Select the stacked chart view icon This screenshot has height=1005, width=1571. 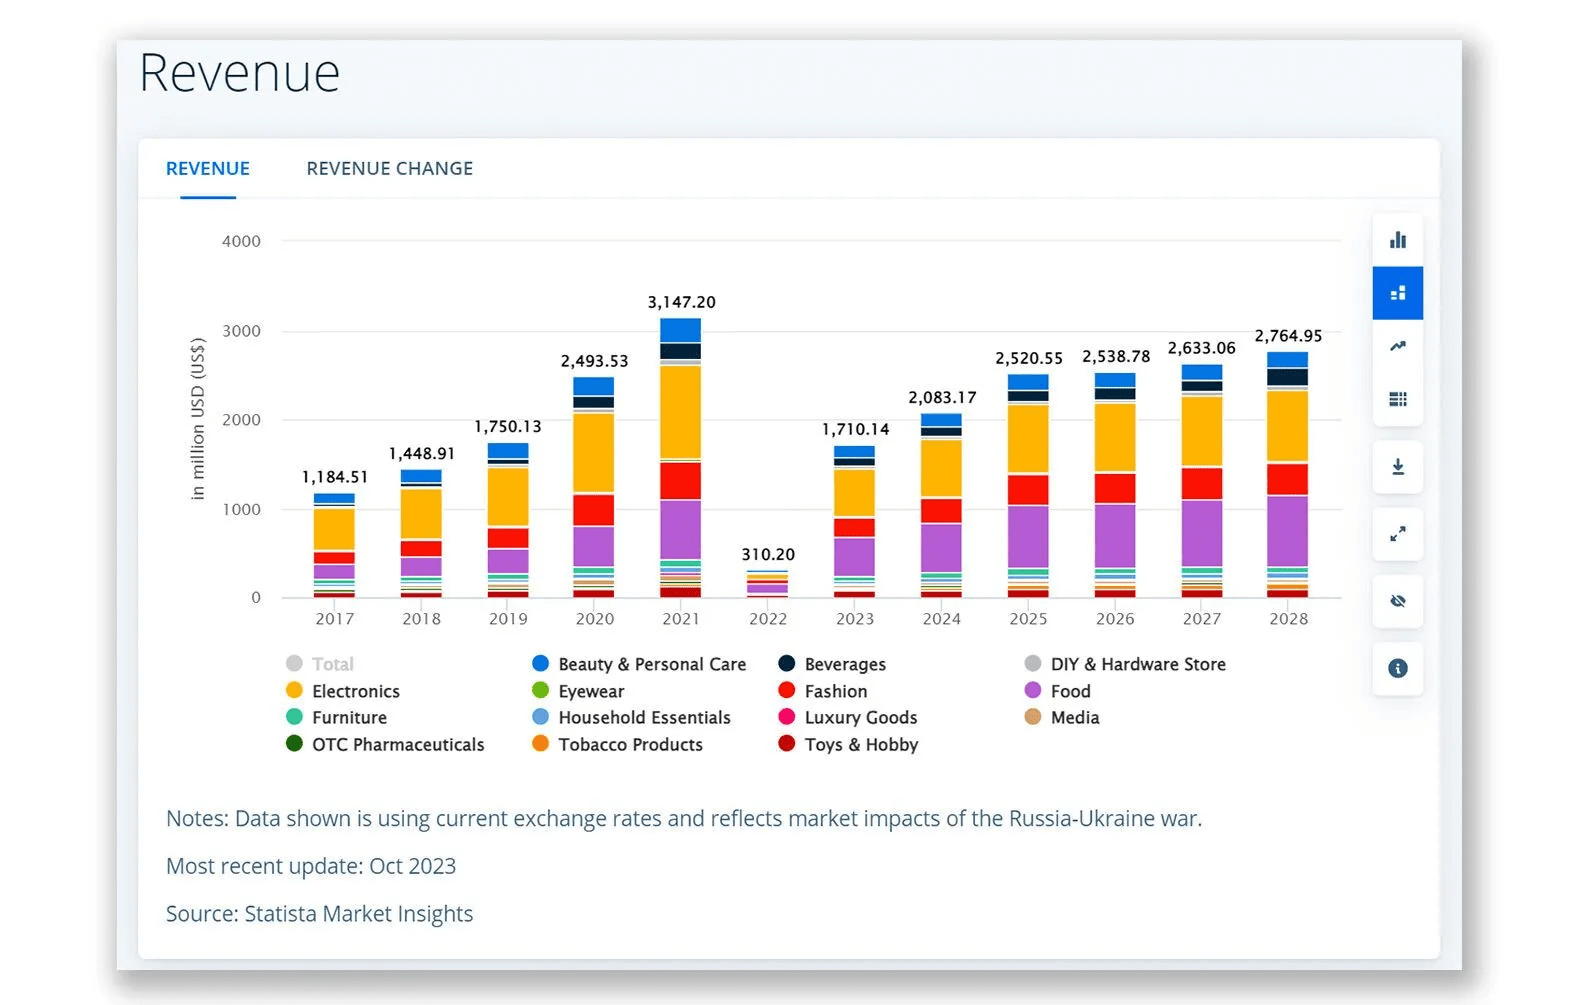pyautogui.click(x=1397, y=293)
